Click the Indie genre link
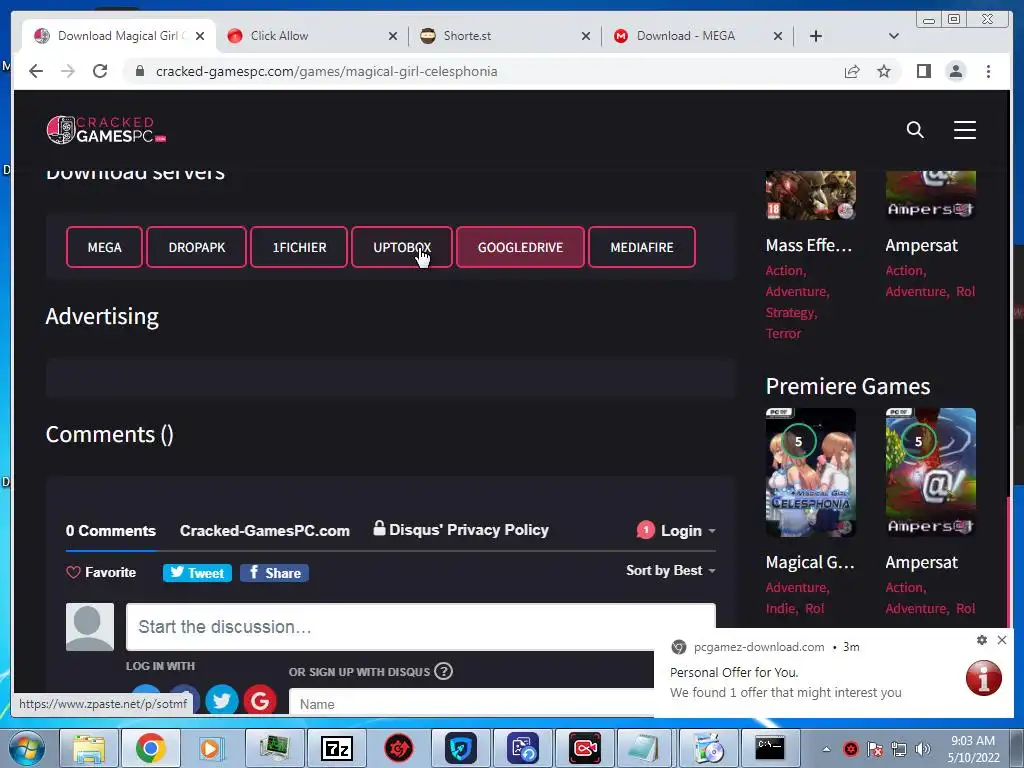This screenshot has width=1024, height=768. (780, 609)
